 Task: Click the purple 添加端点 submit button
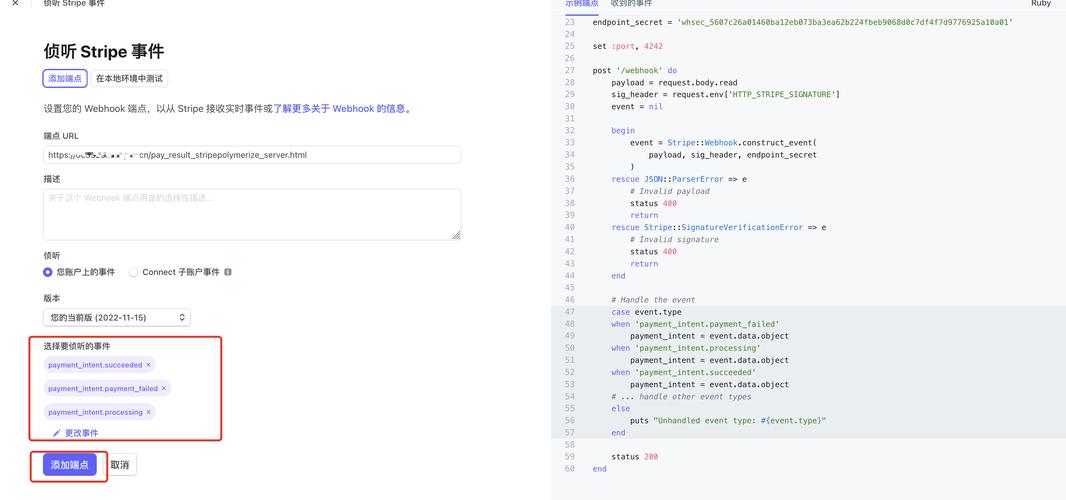70,465
